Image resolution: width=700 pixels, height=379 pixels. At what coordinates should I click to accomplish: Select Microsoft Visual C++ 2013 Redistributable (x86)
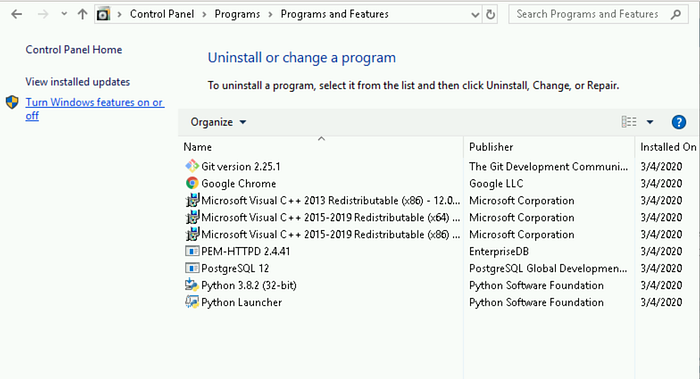[330, 200]
